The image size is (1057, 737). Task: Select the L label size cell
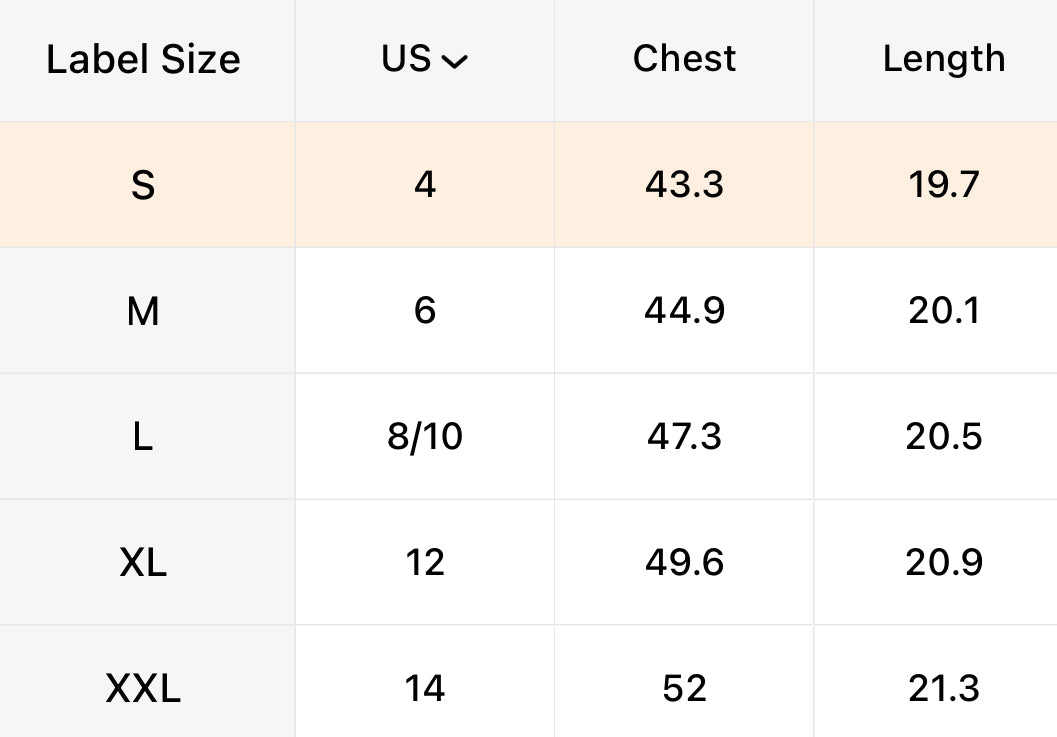(143, 437)
